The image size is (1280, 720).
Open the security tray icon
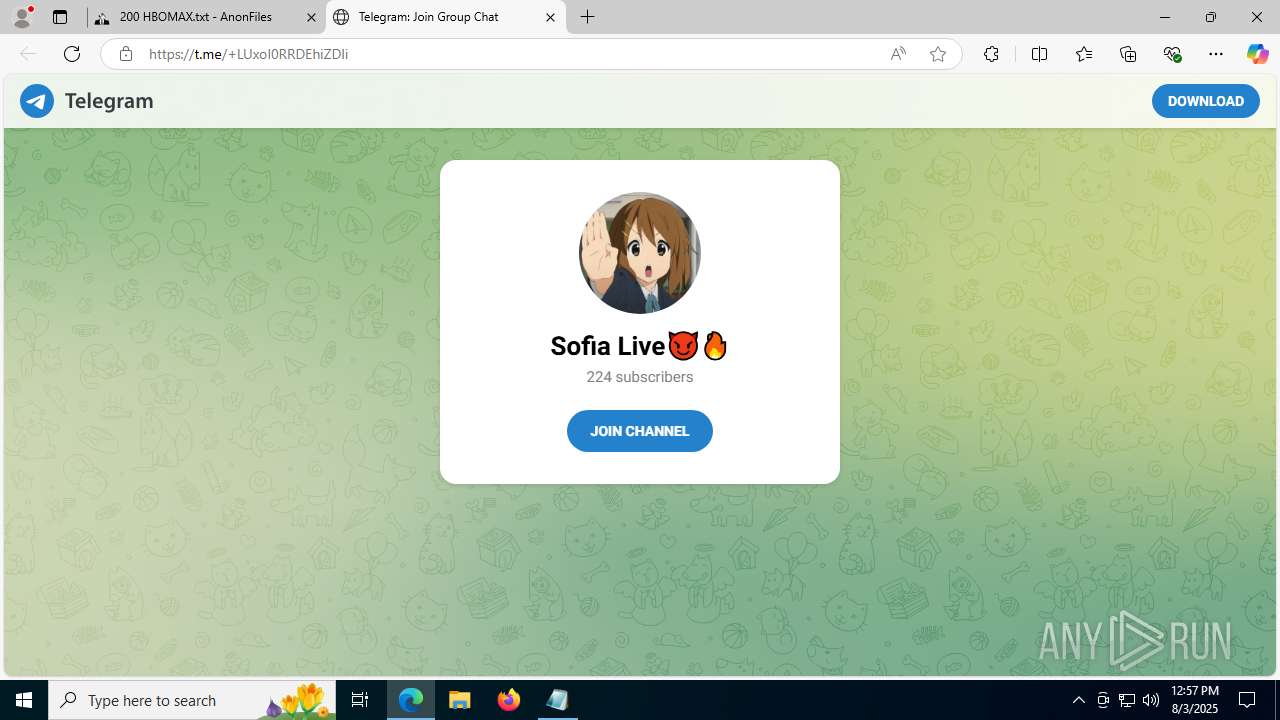point(1103,700)
